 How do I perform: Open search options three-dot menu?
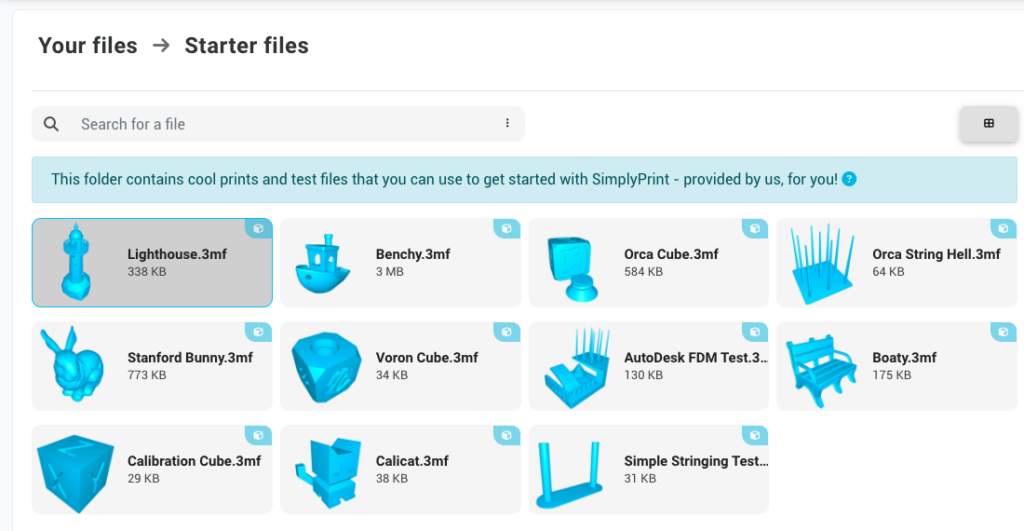507,124
